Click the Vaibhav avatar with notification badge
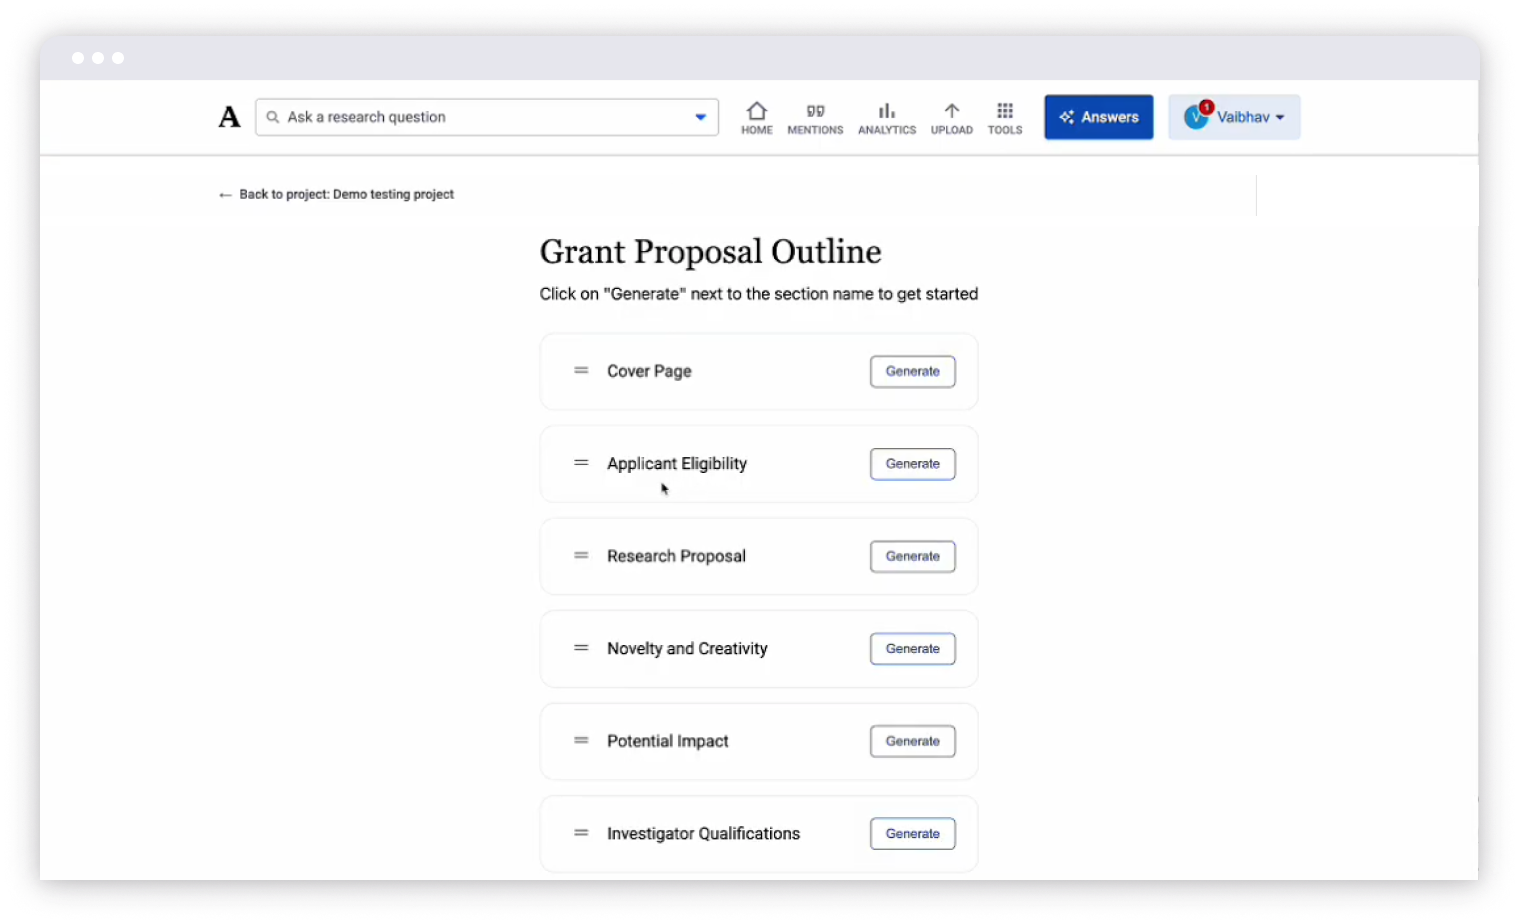Screen dimensions: 1520x924 (1198, 116)
